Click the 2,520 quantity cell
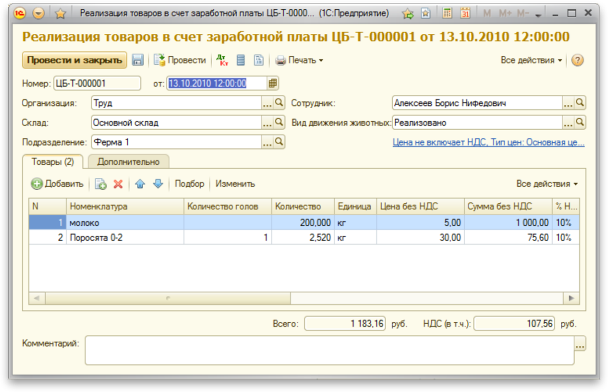Viewport: 608px width, 392px height. (x=303, y=237)
